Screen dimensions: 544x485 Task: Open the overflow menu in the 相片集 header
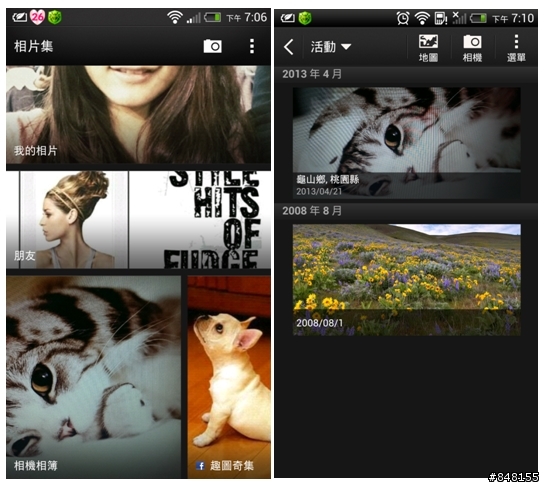click(252, 46)
